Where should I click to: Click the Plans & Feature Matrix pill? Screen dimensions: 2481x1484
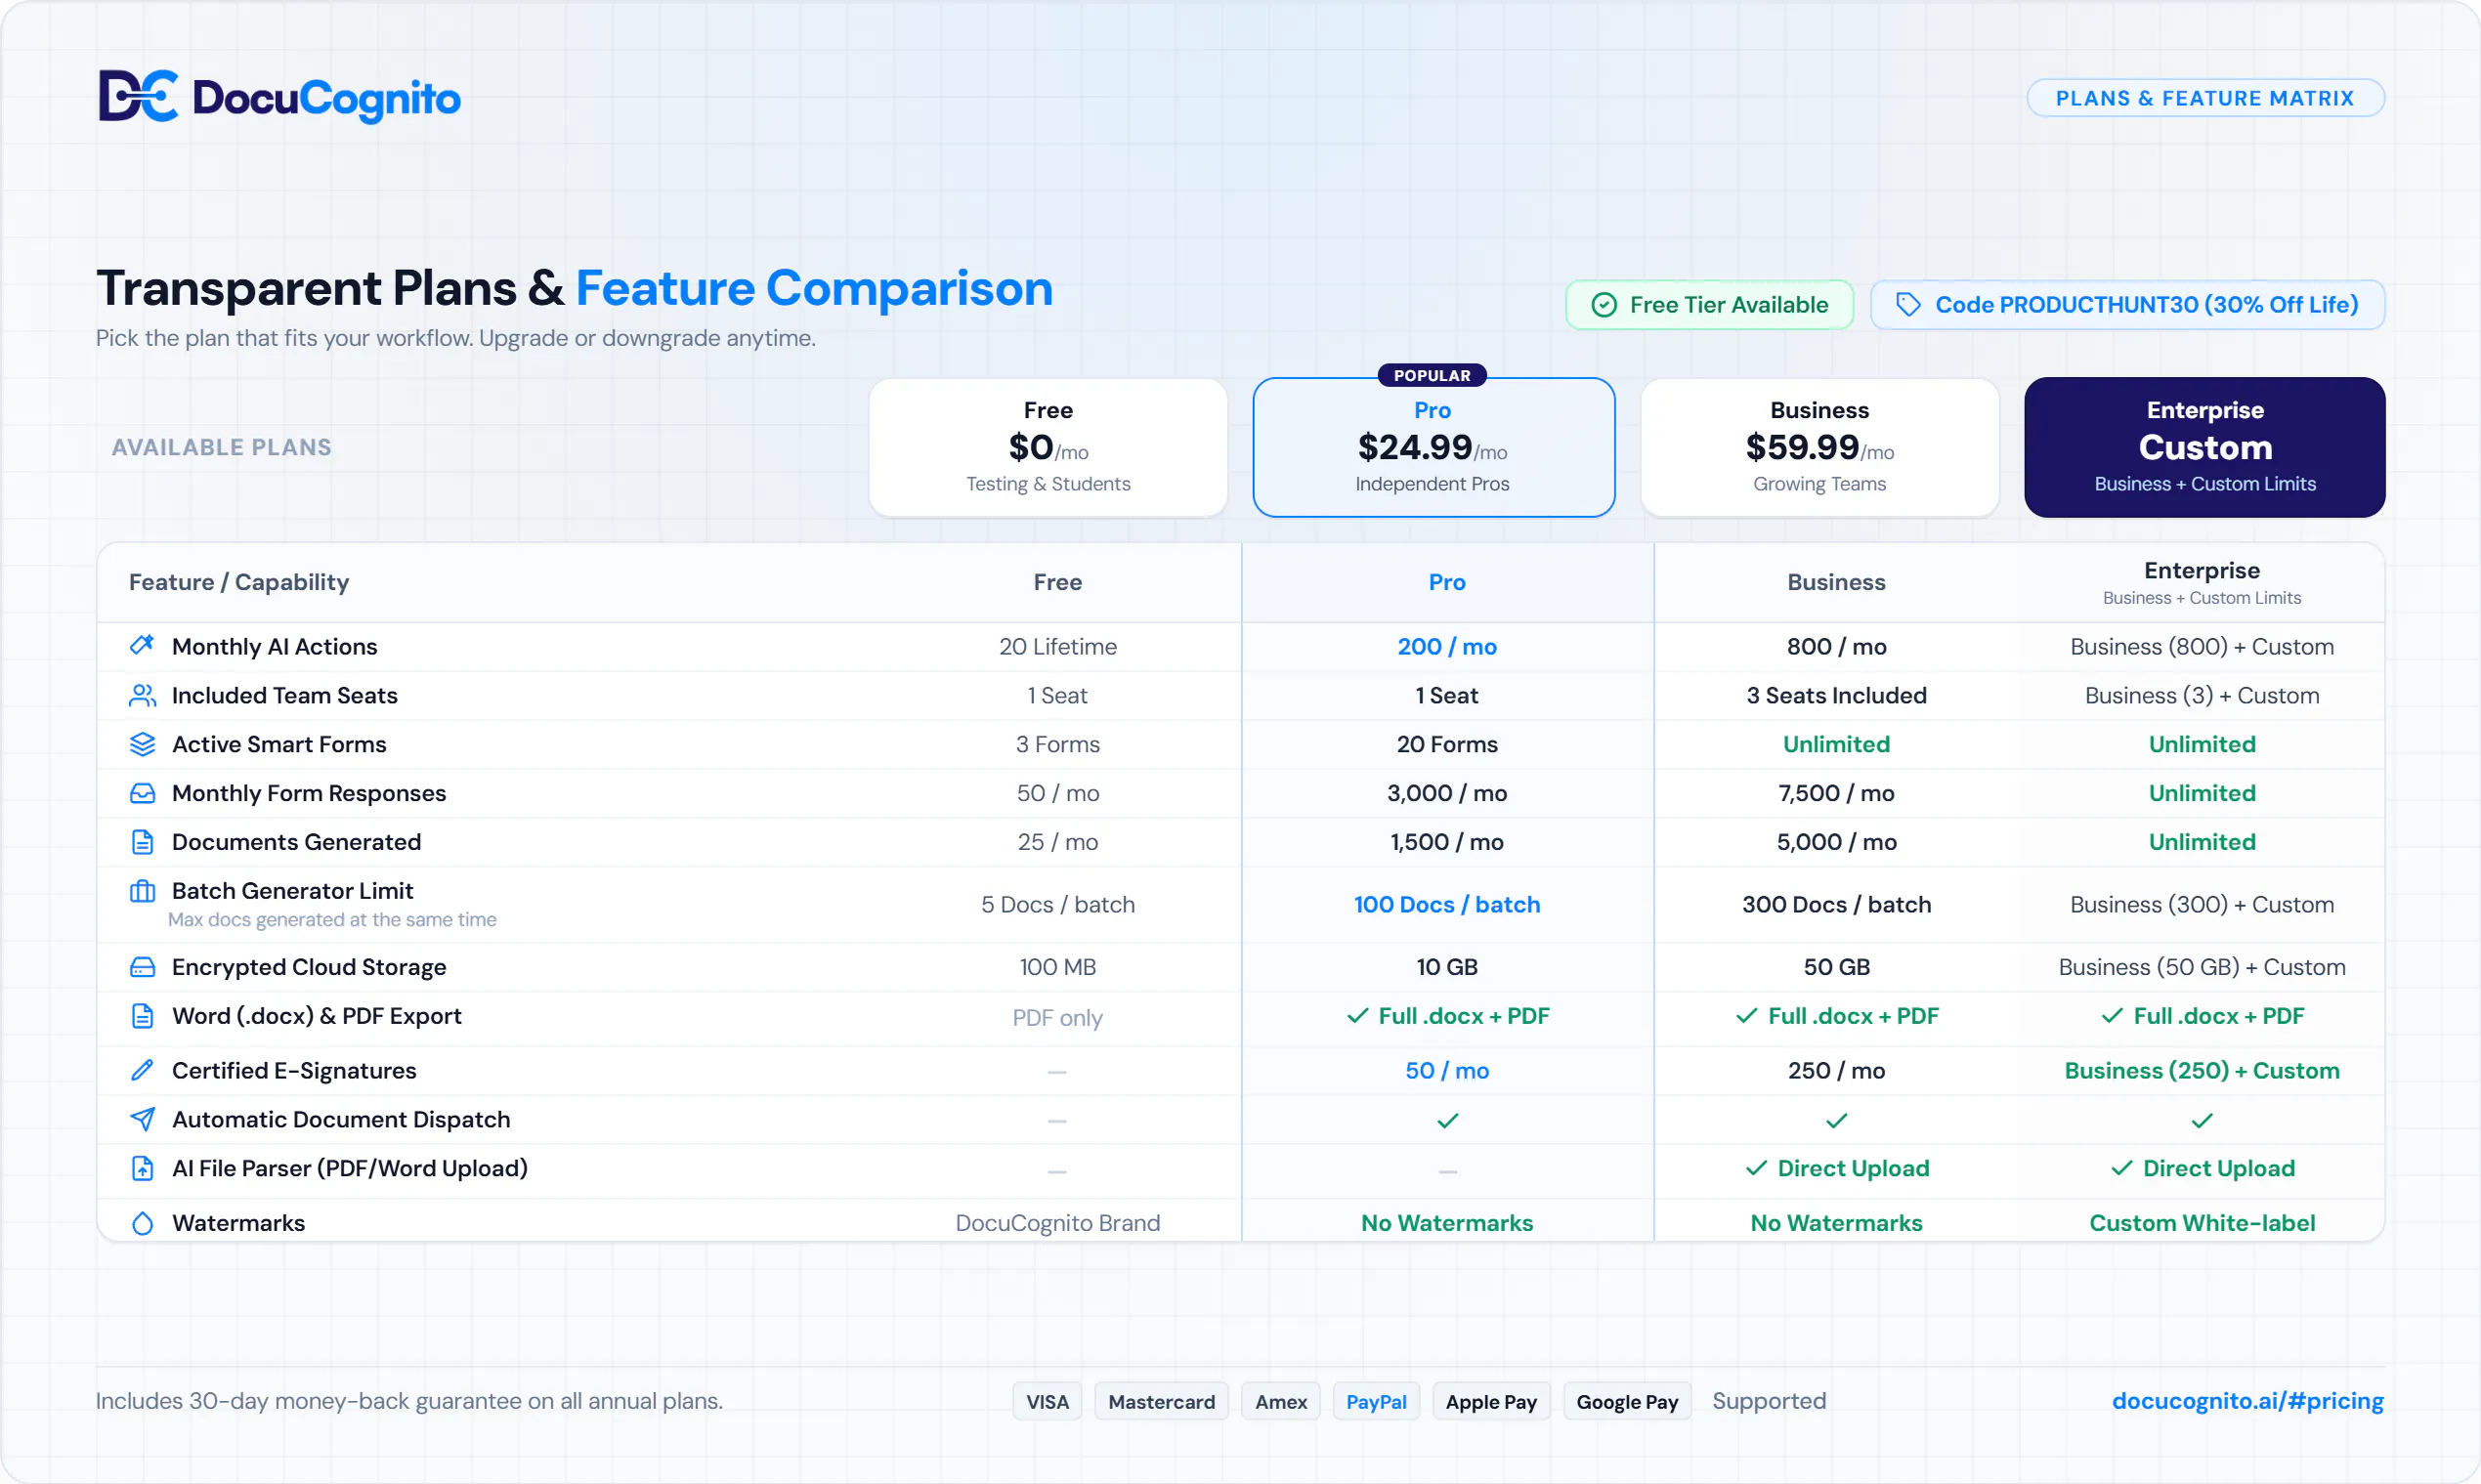(2205, 98)
